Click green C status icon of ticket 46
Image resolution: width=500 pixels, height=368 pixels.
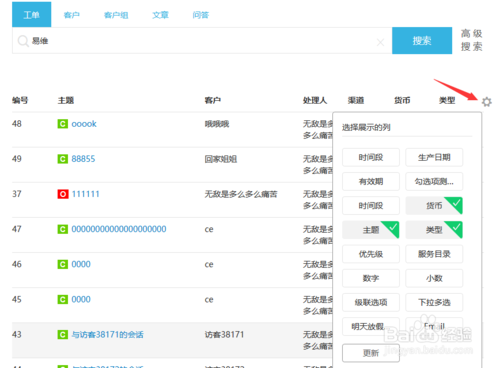pyautogui.click(x=63, y=264)
